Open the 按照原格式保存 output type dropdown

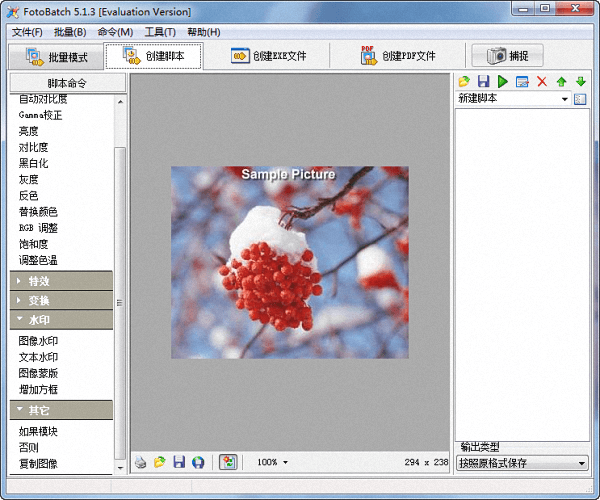tap(522, 463)
